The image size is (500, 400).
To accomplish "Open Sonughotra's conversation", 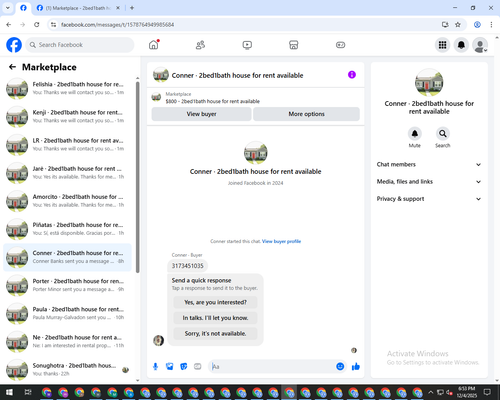I will coord(67,370).
